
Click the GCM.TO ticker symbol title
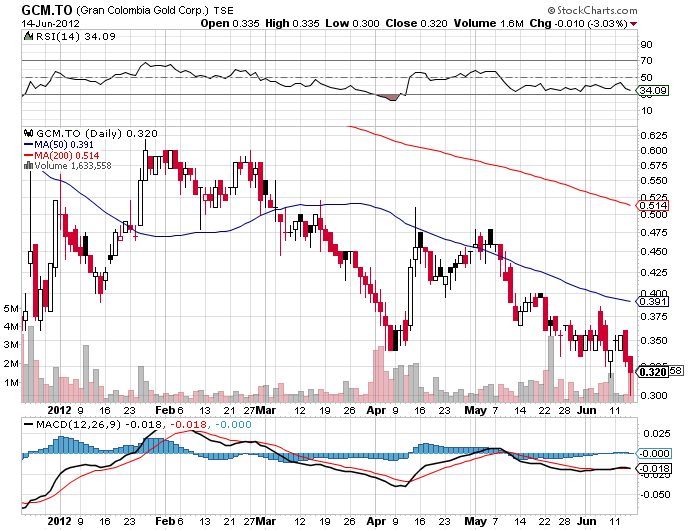coord(47,10)
